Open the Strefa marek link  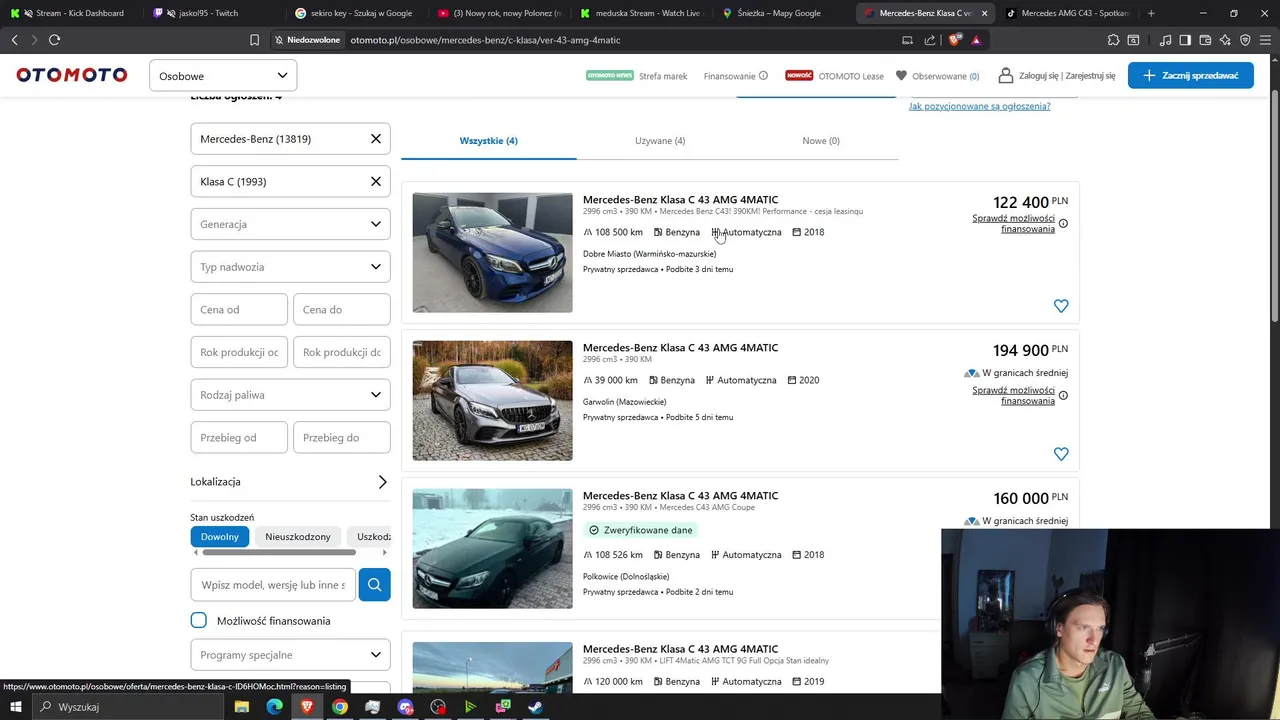pos(637,76)
